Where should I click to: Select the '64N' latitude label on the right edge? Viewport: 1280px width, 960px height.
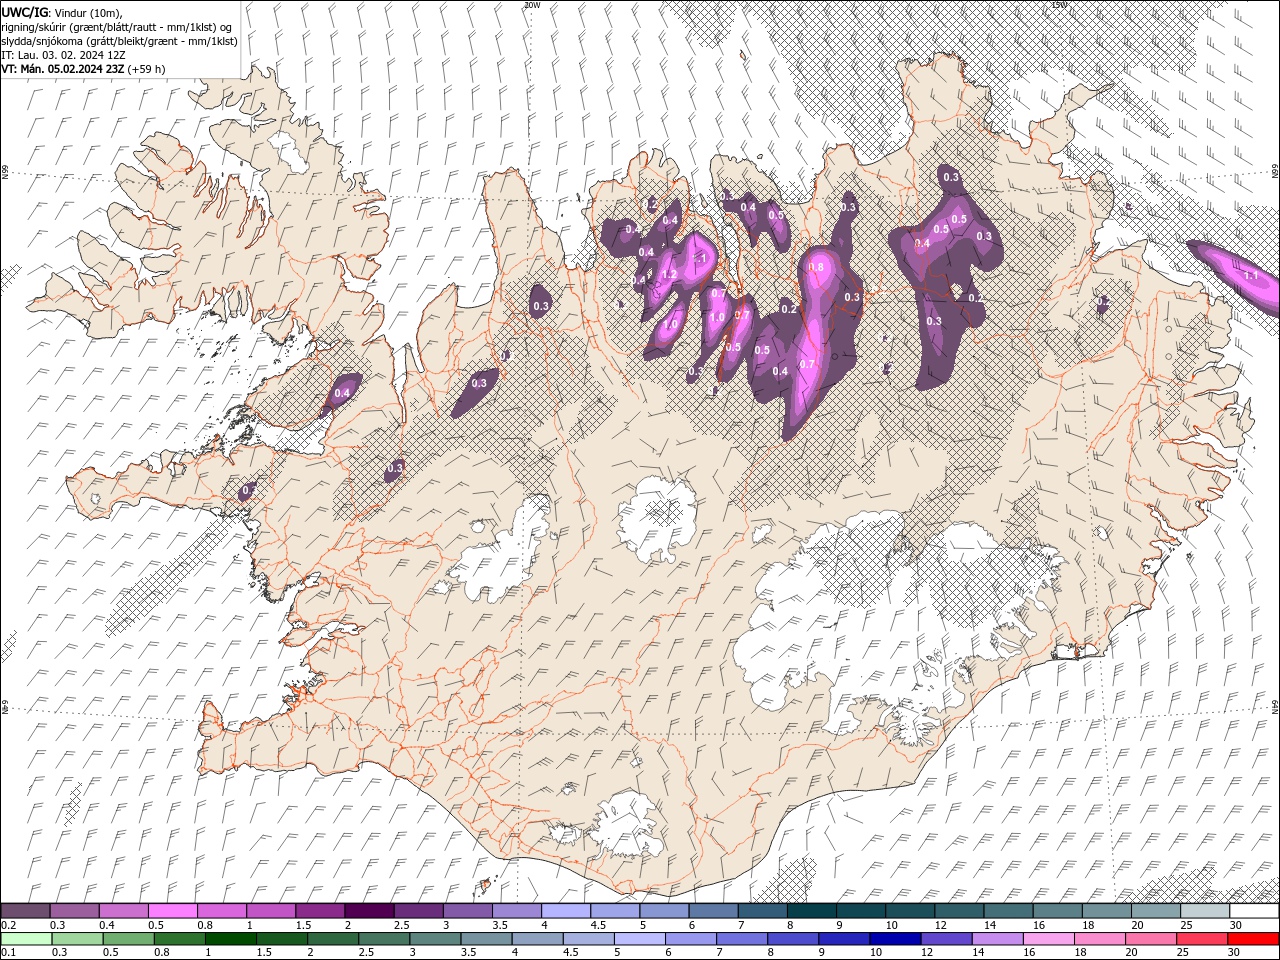coord(1275,708)
